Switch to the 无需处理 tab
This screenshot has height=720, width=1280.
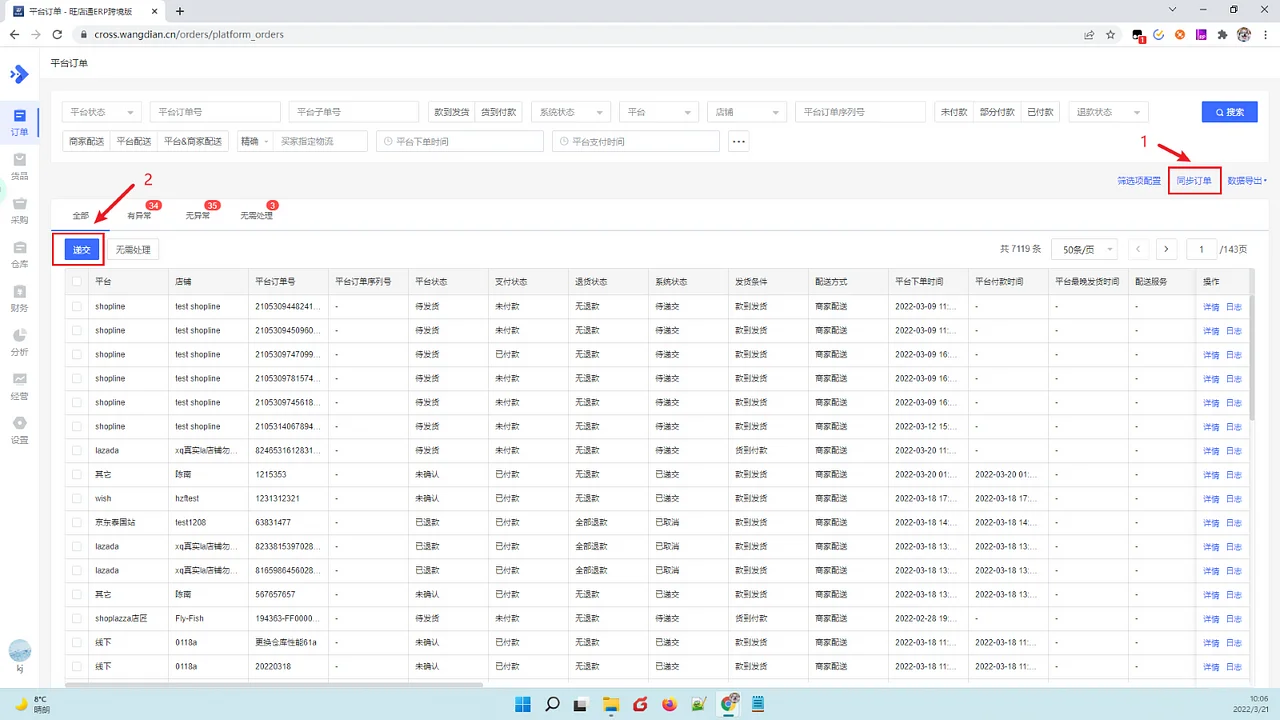coord(257,213)
